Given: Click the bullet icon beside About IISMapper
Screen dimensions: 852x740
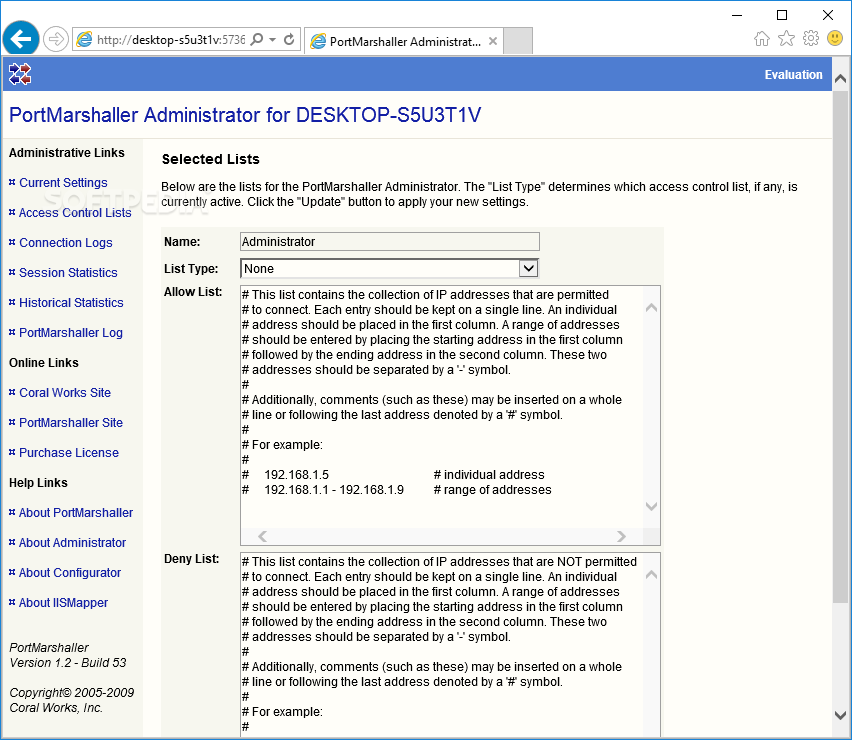Looking at the screenshot, I should pyautogui.click(x=12, y=602).
